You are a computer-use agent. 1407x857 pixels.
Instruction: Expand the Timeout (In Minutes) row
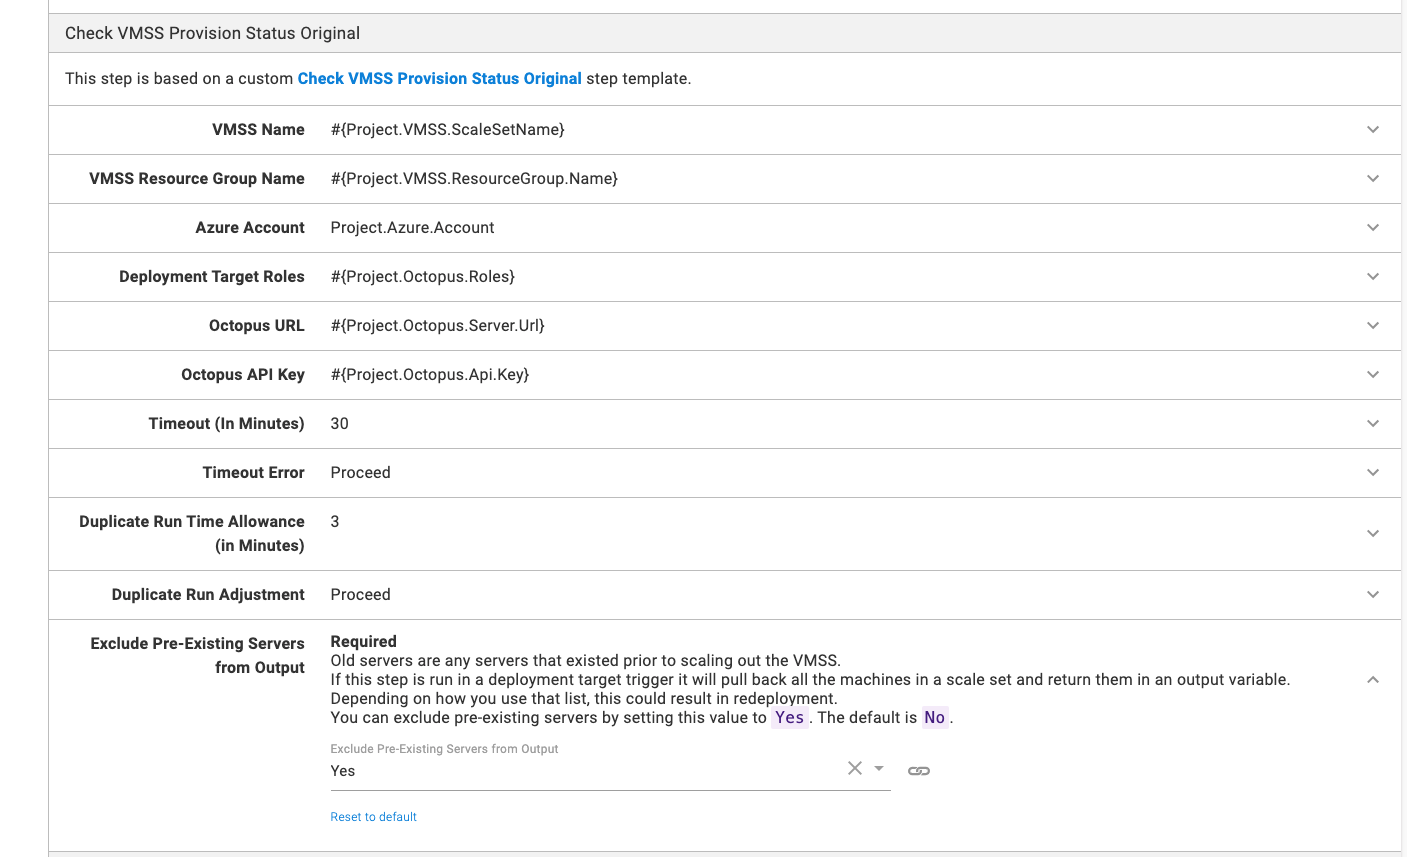click(1373, 424)
